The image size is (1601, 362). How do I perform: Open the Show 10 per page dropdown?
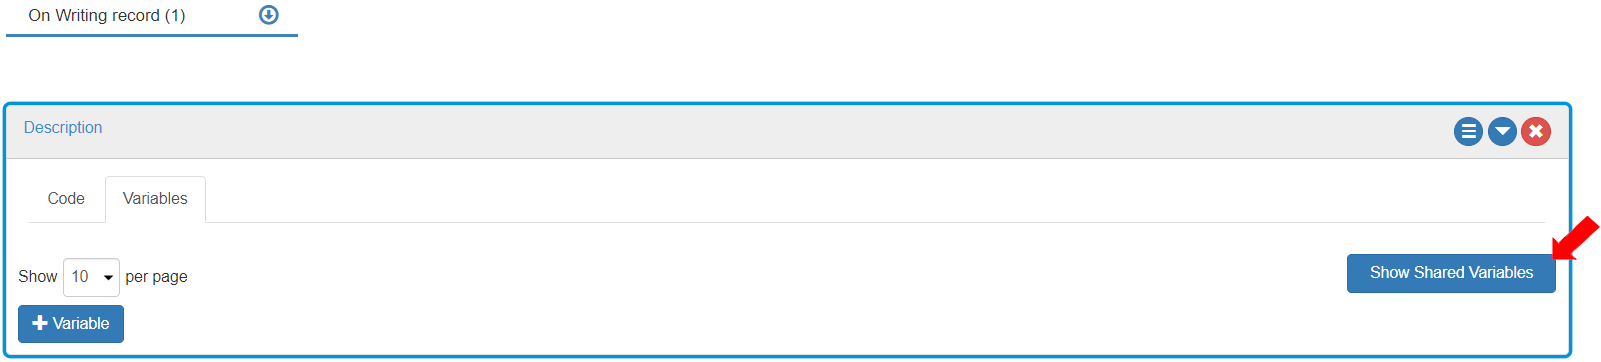[91, 277]
